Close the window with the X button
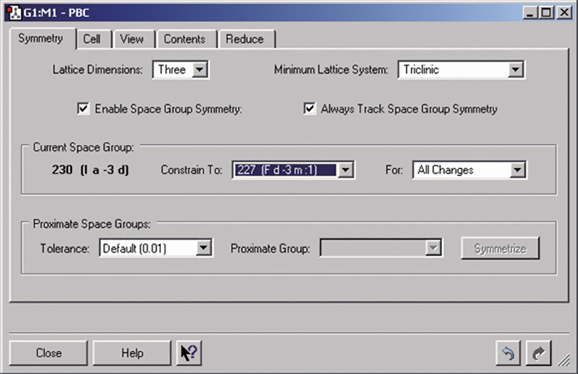 (x=564, y=13)
